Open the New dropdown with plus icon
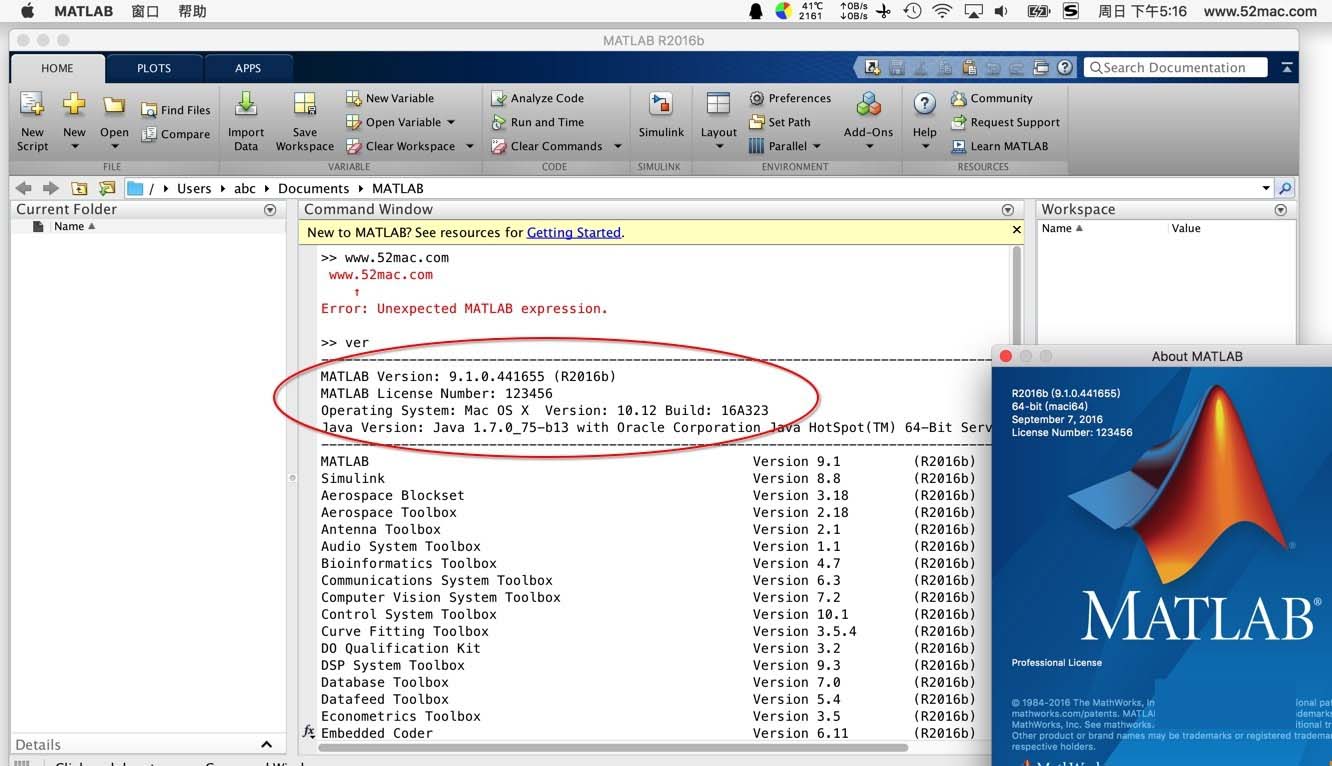Screen dimensions: 1332x766 [x=74, y=121]
